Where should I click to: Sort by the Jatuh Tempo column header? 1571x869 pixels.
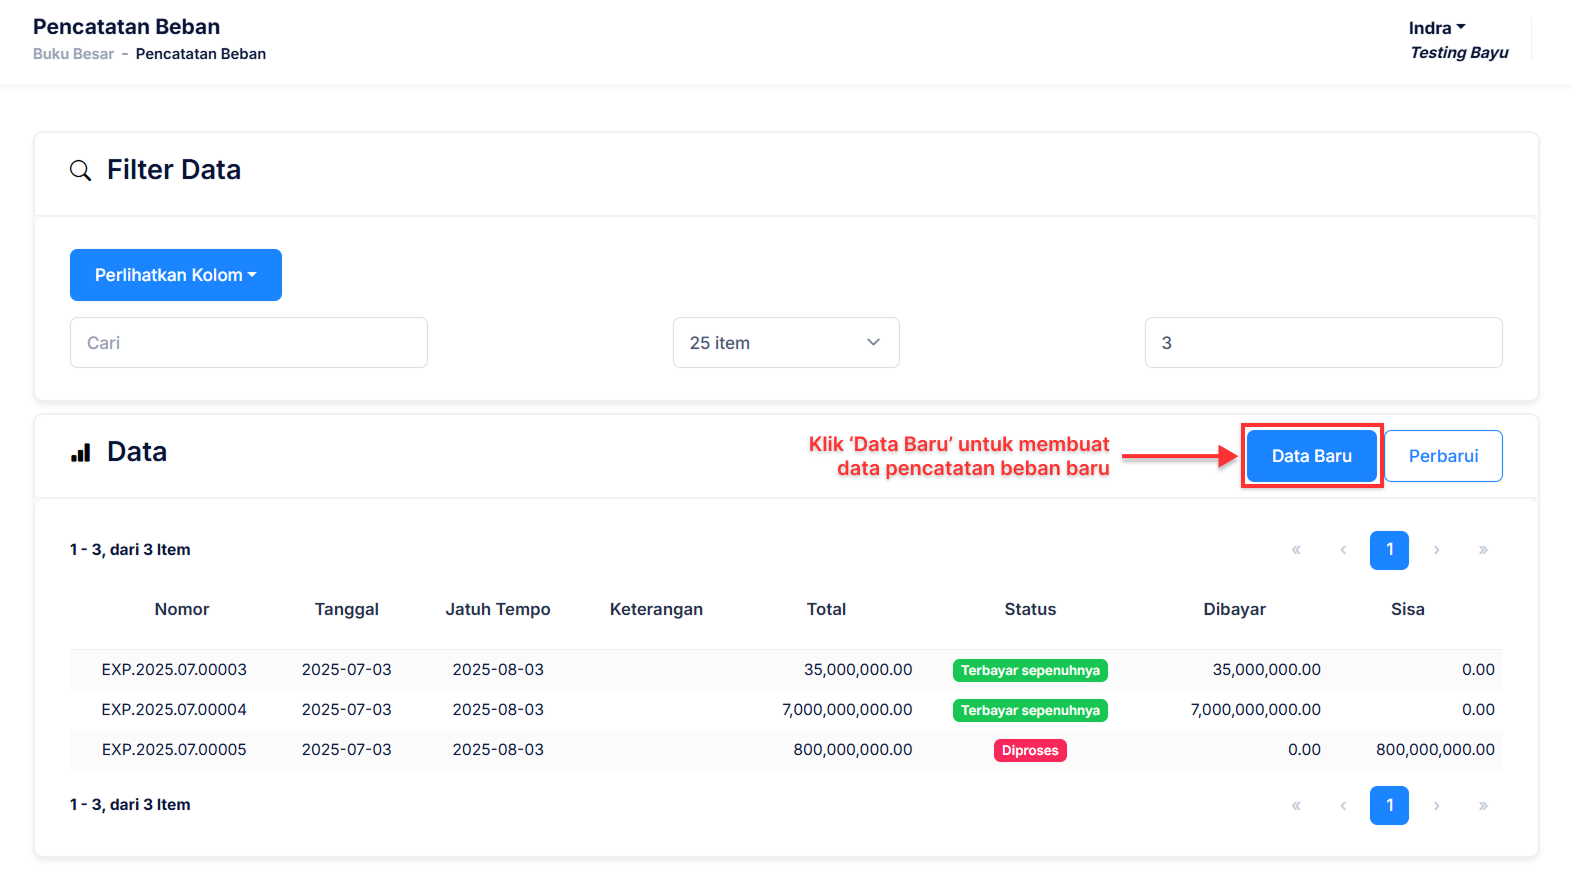498,609
